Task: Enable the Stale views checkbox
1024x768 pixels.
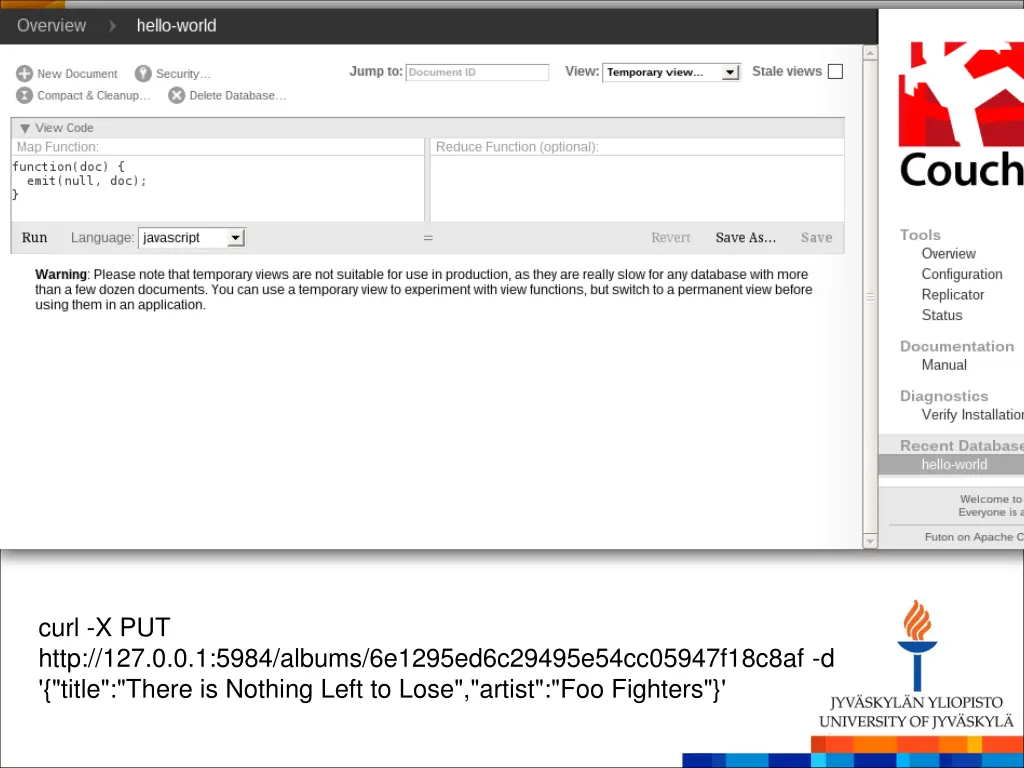Action: tap(835, 71)
